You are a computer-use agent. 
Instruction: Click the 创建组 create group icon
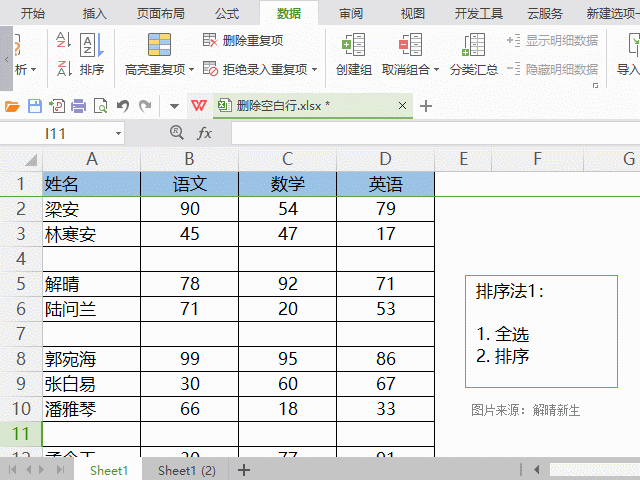point(353,44)
